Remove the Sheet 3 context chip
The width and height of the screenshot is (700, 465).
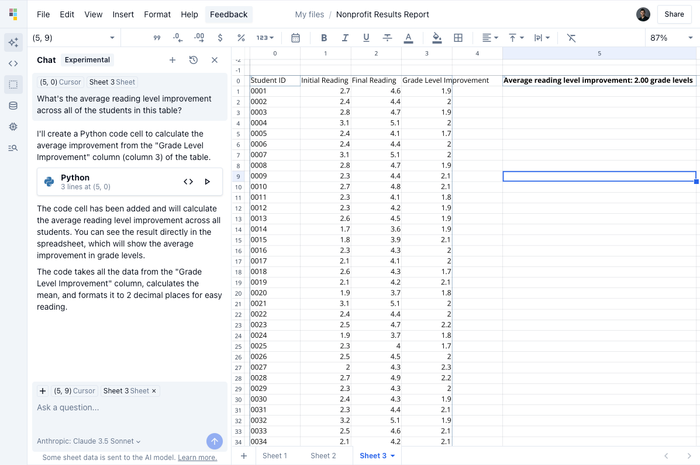tap(154, 391)
